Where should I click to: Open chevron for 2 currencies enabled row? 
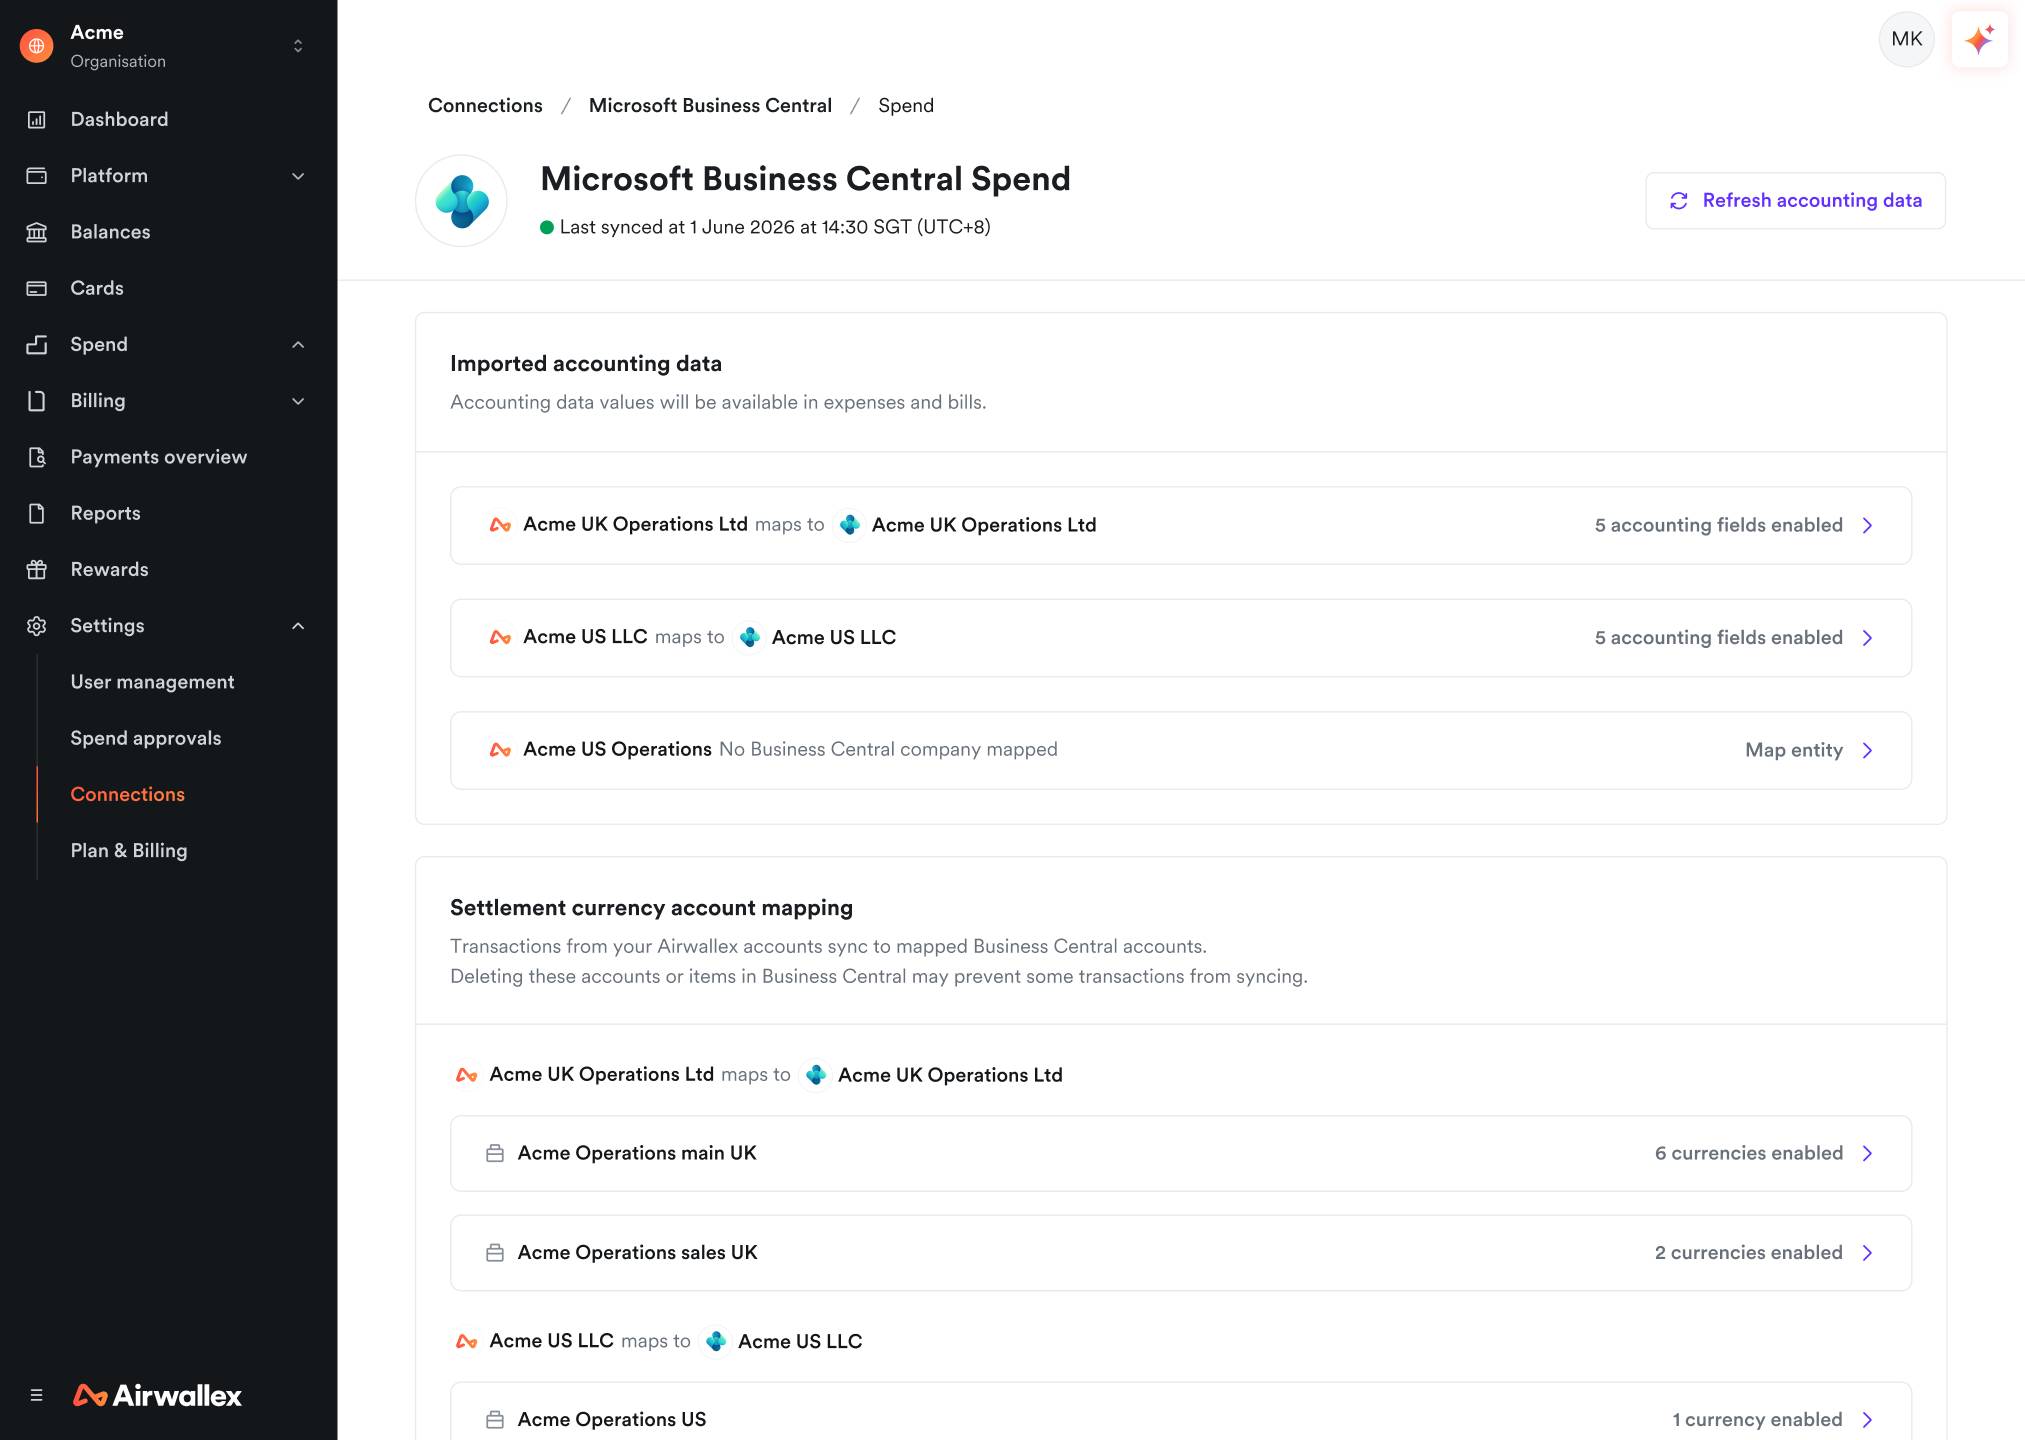pos(1867,1253)
